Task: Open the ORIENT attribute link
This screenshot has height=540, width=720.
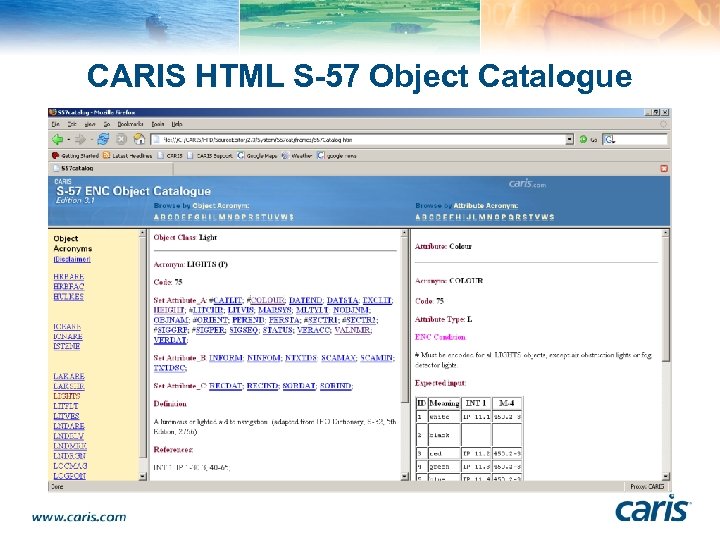Action: click(x=213, y=320)
